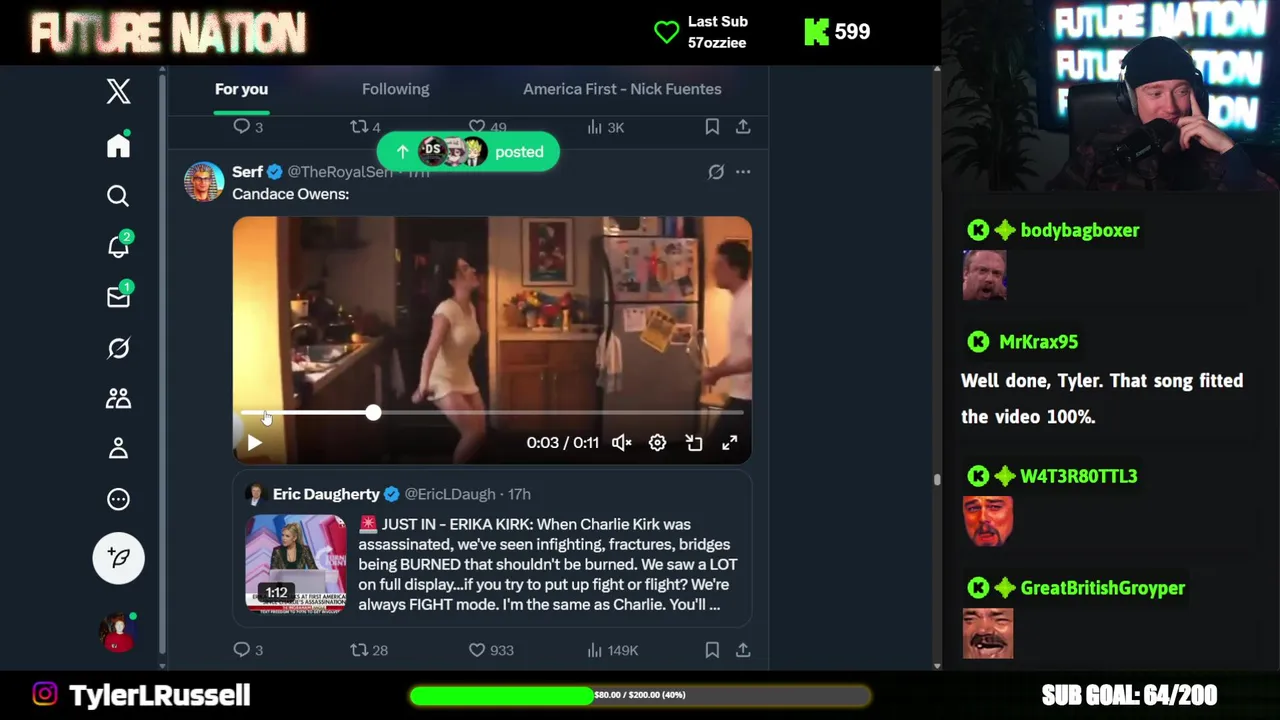Open quoted post 1:12 video thumbnail
This screenshot has height=720, width=1280.
pyautogui.click(x=296, y=563)
